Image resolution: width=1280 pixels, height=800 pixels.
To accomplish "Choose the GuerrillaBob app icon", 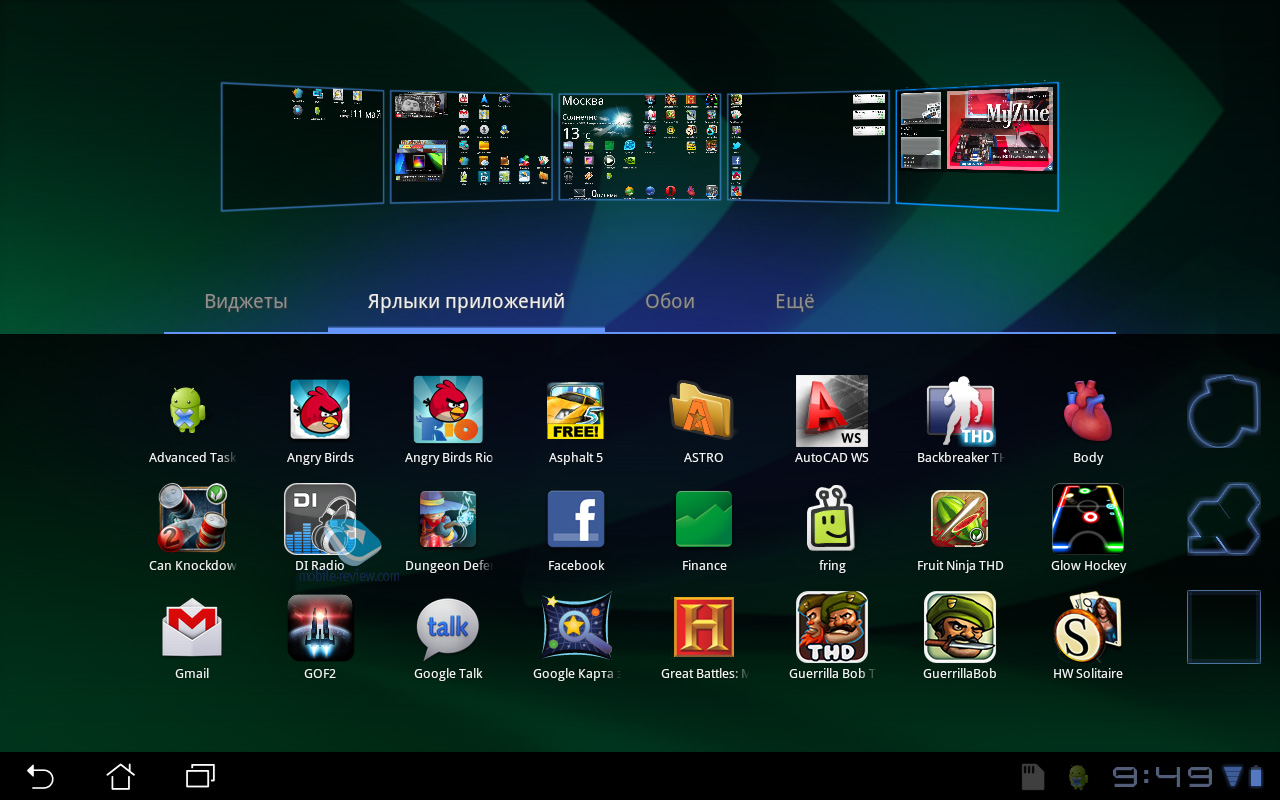I will point(960,626).
